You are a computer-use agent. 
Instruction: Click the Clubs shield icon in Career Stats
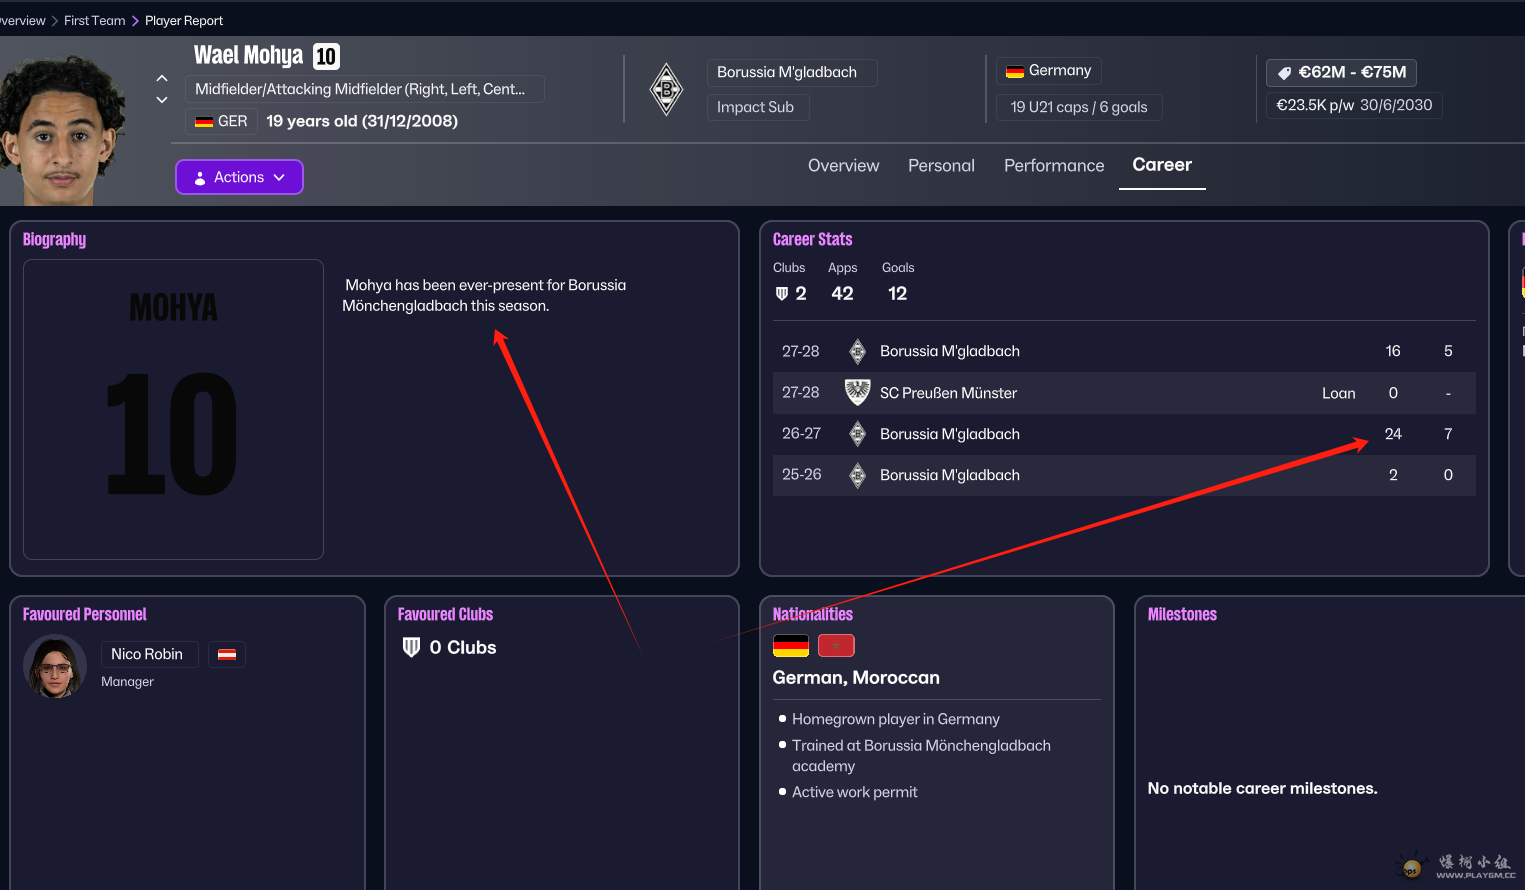point(782,294)
